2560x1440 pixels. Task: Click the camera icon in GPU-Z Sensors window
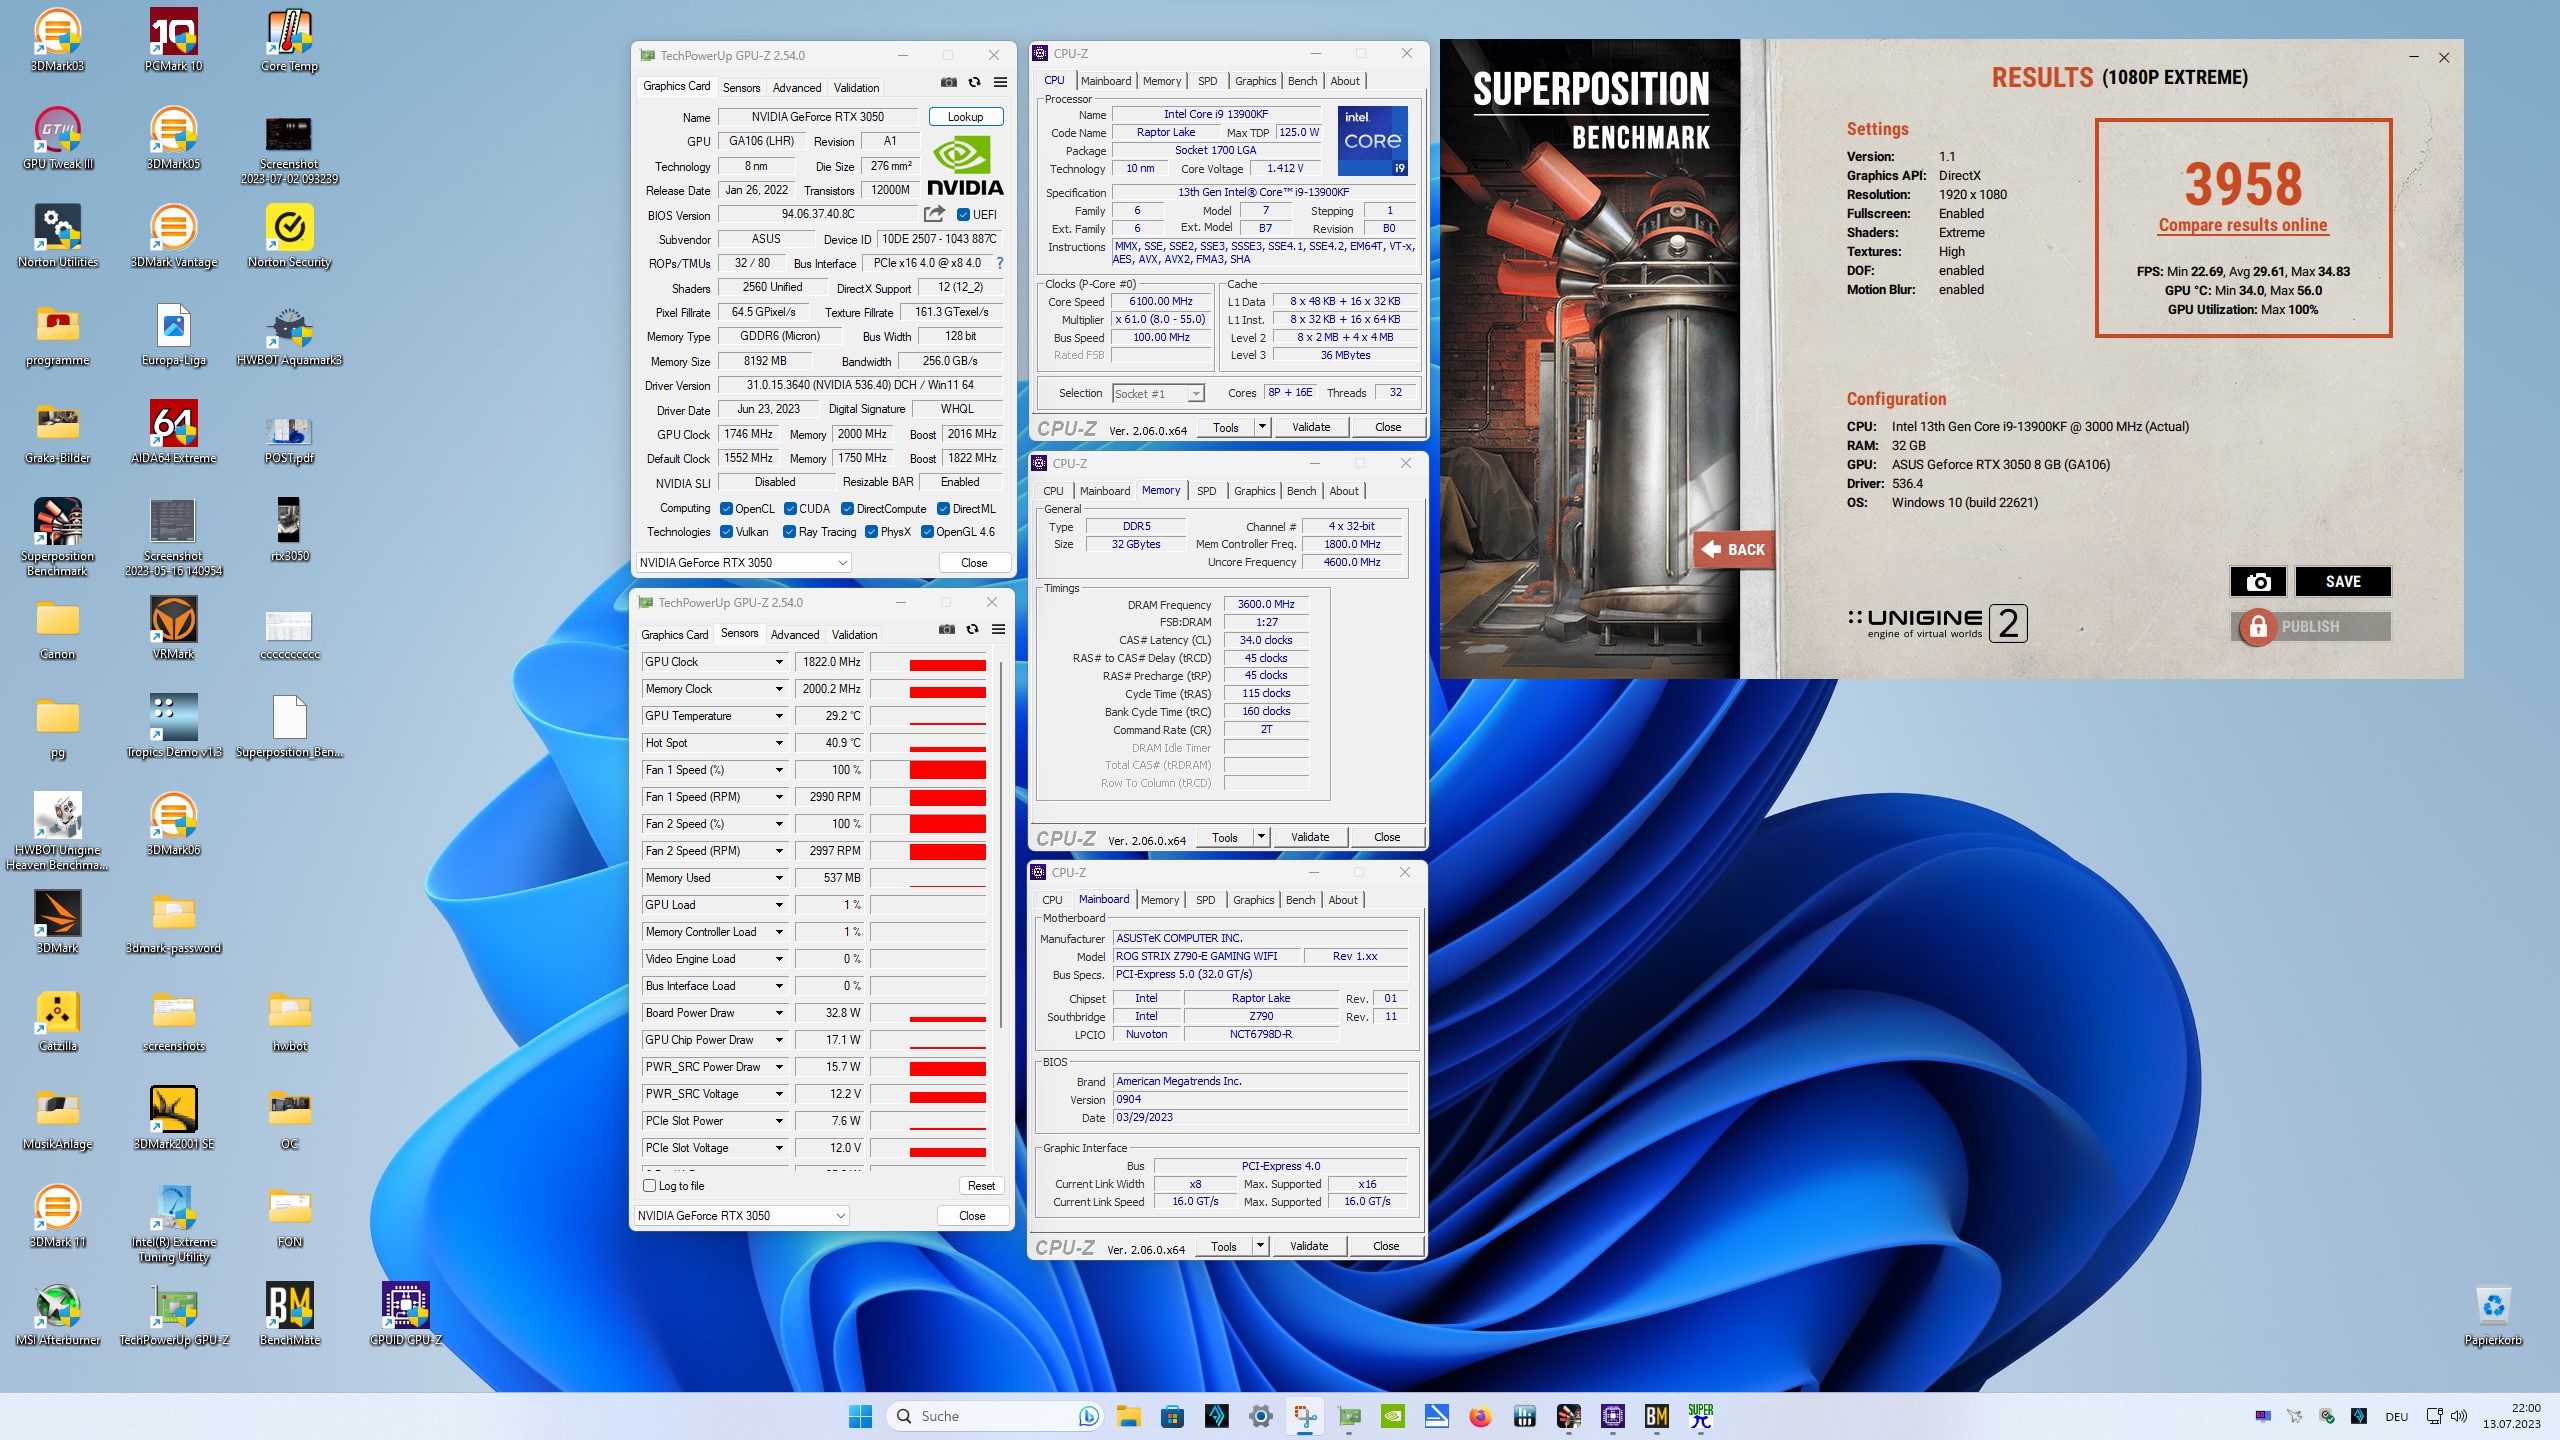point(946,629)
